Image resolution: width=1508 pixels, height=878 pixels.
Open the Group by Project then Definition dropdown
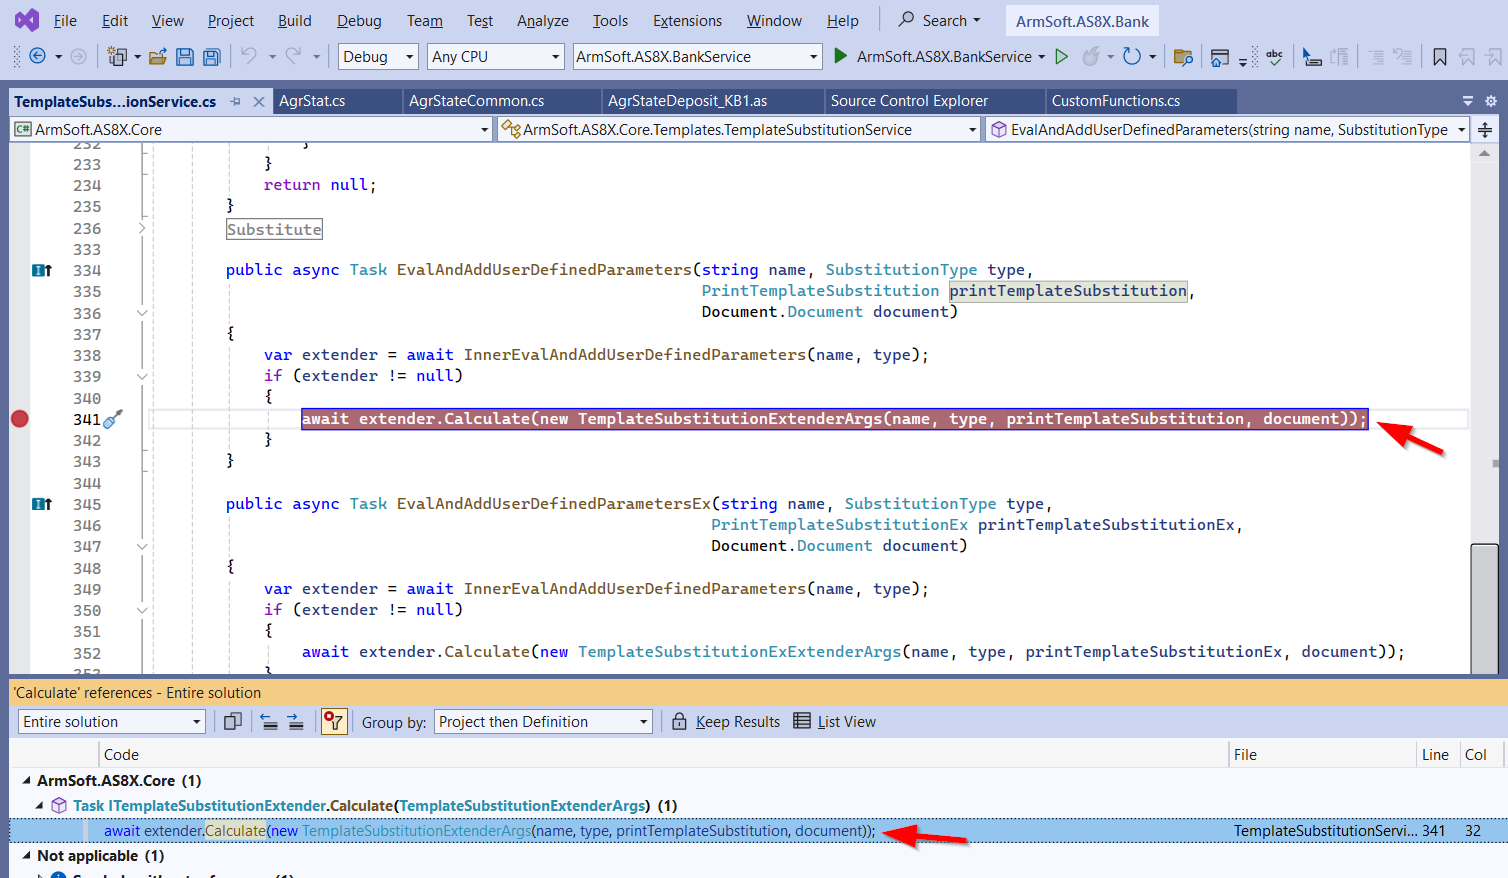(543, 722)
